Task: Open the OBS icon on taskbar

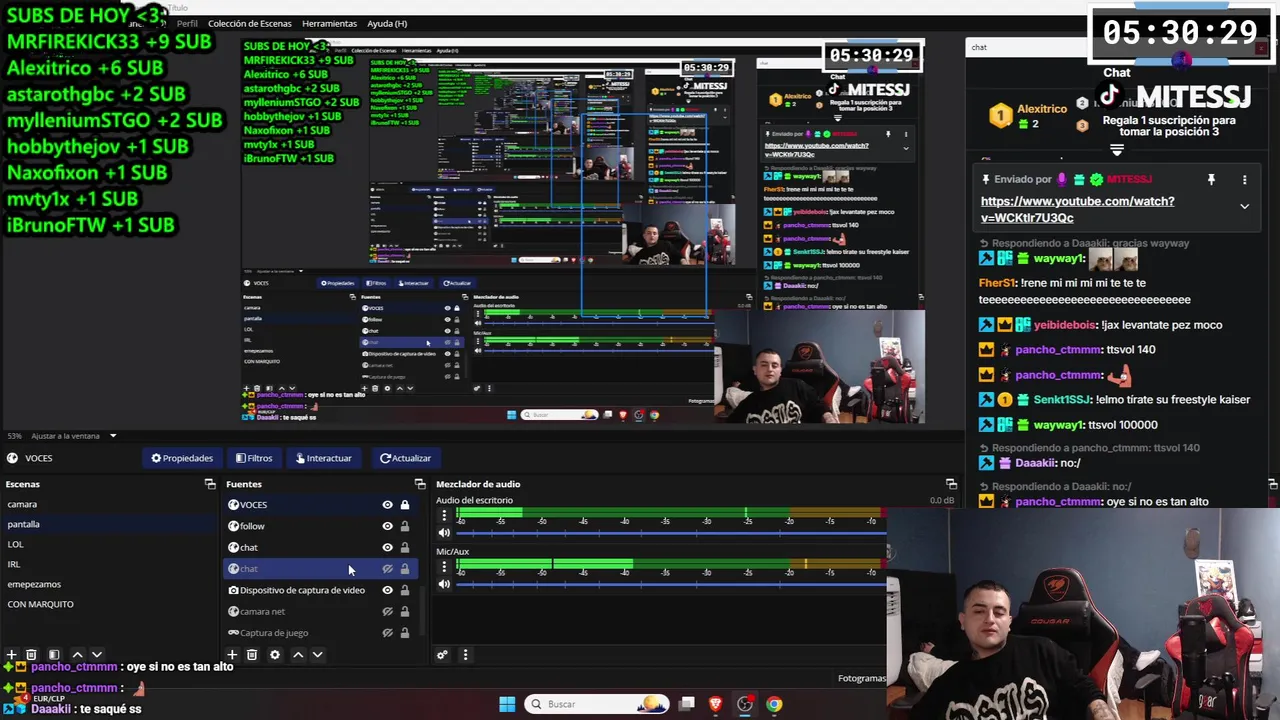Action: click(745, 704)
